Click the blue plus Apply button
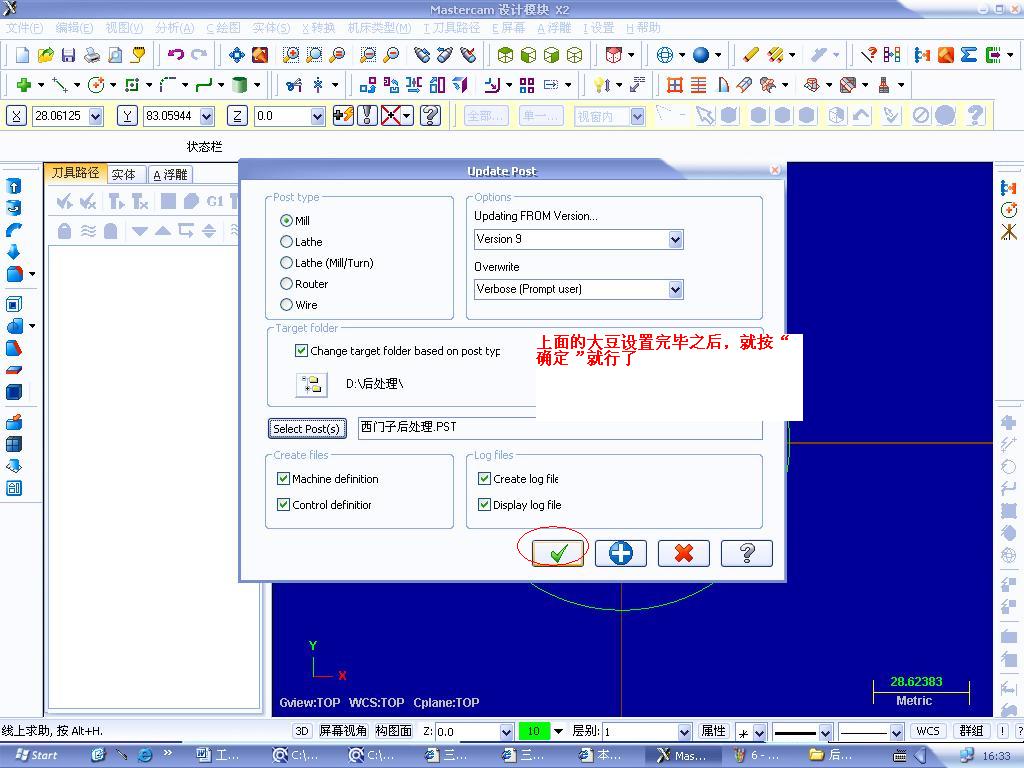This screenshot has width=1024, height=768. point(620,554)
